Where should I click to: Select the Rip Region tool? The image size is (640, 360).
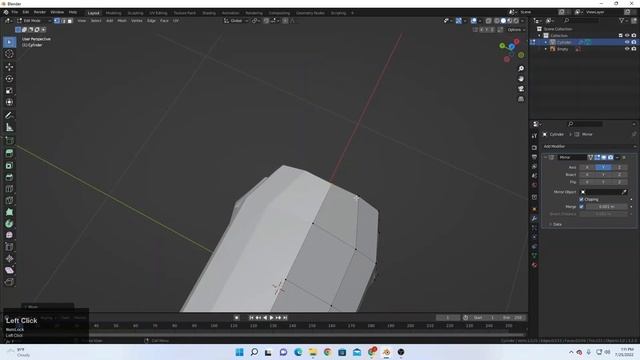click(9, 282)
